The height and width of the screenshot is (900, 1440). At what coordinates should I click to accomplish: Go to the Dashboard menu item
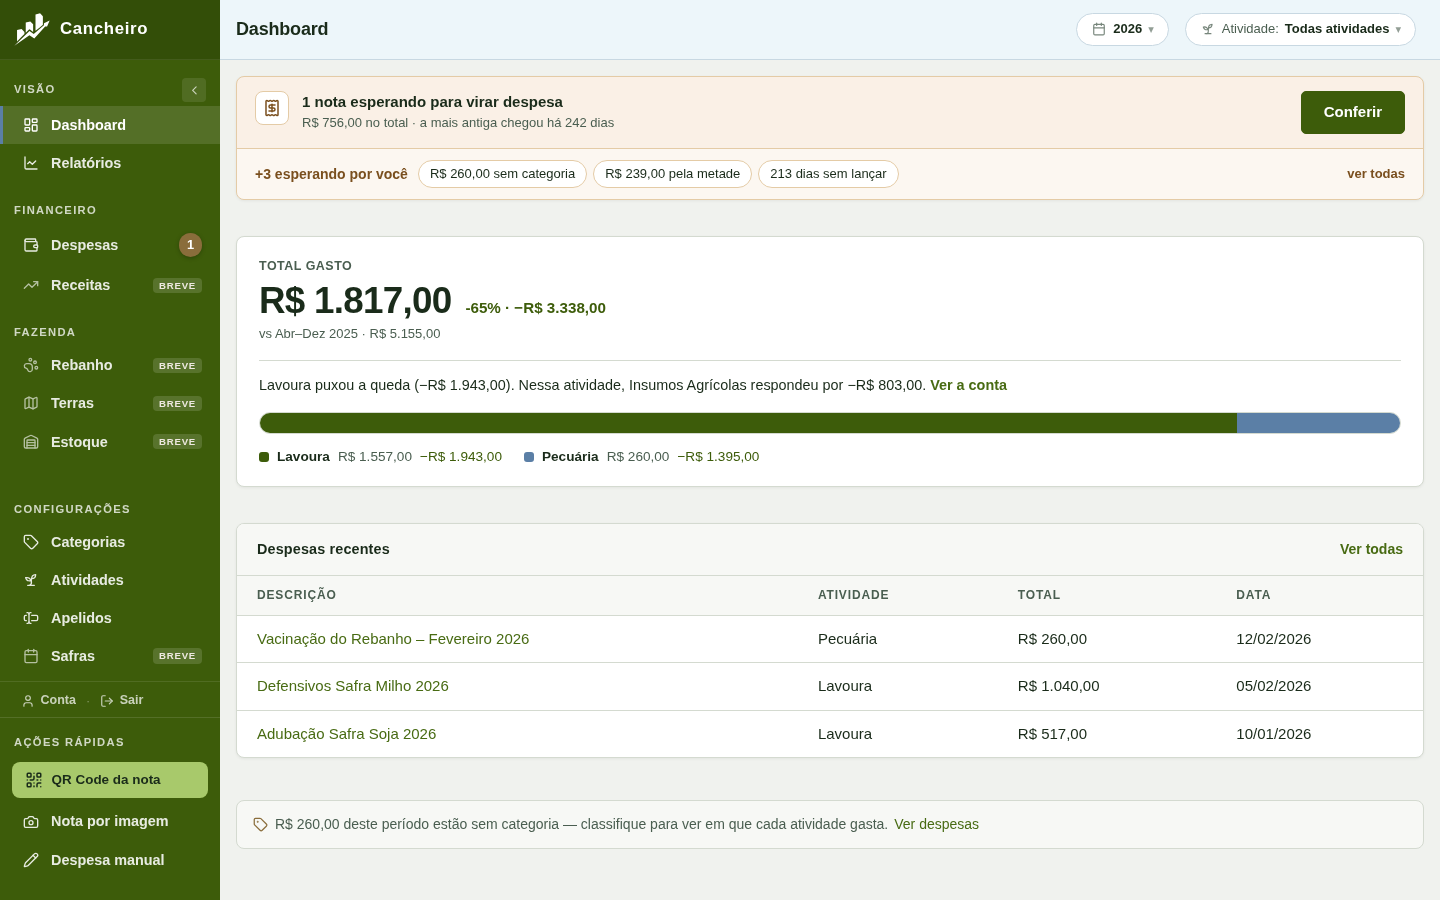click(x=110, y=125)
